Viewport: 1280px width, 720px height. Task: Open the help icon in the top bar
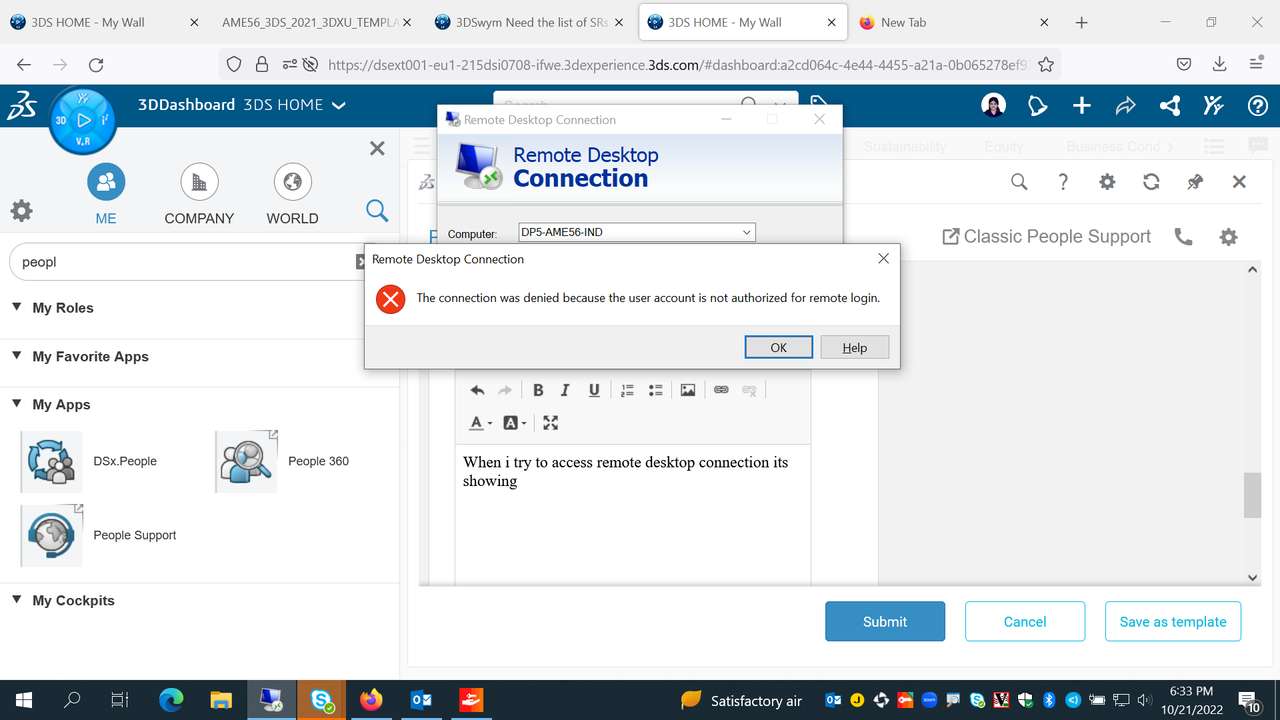[x=1257, y=105]
